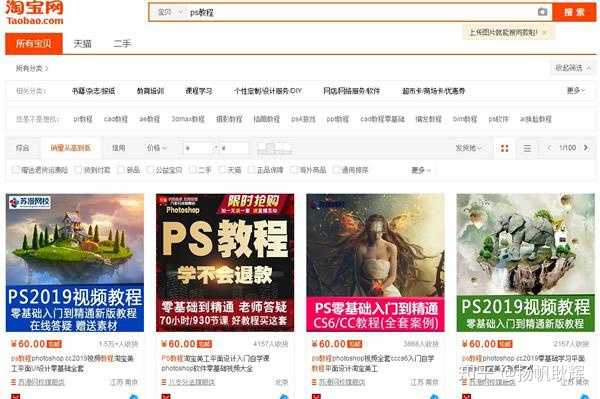Click 1/100 page indicator
The width and height of the screenshot is (600, 399).
567,148
